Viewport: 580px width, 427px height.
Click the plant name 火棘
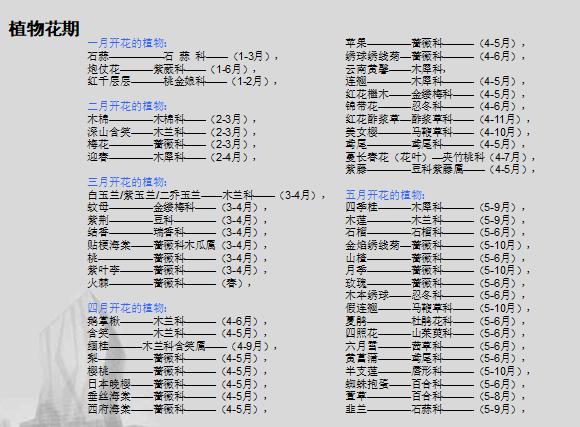point(98,283)
